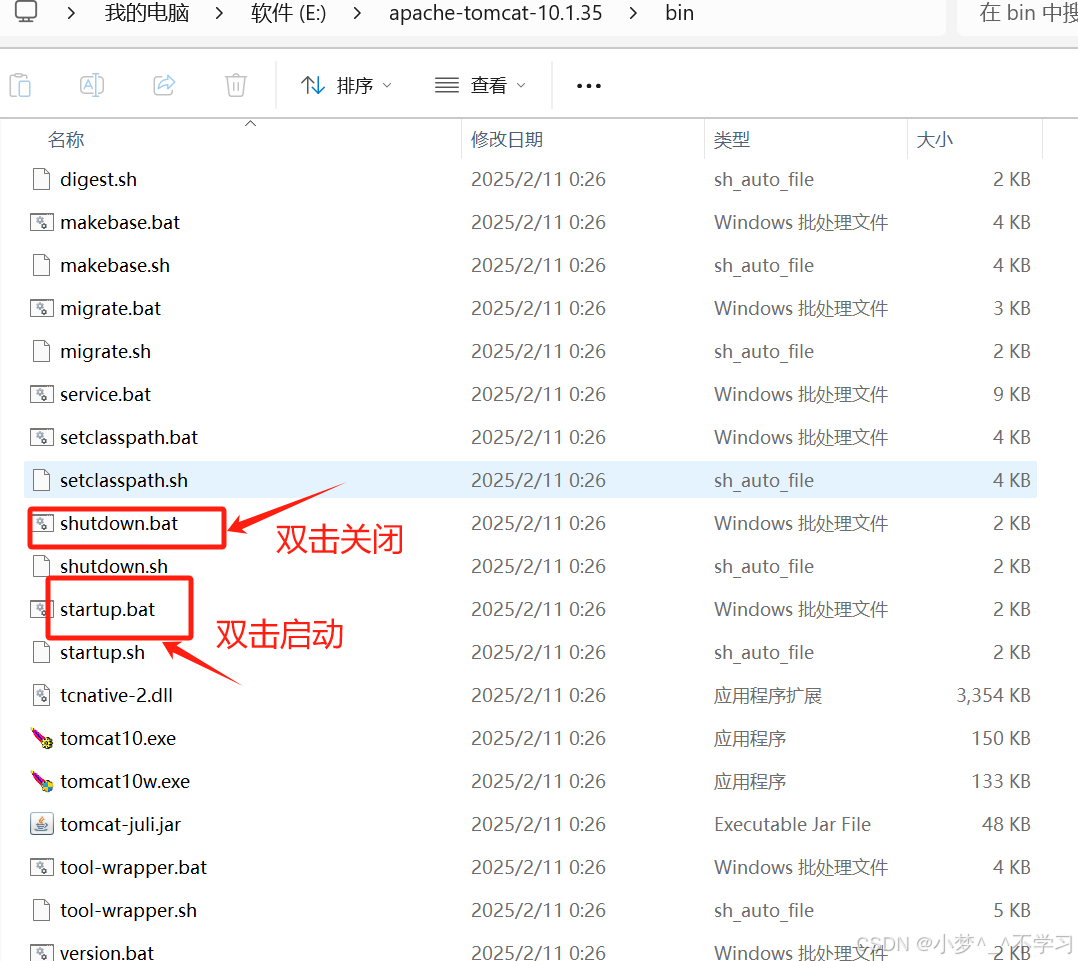Click the startup.sh file icon
This screenshot has height=961, width=1078.
42,652
